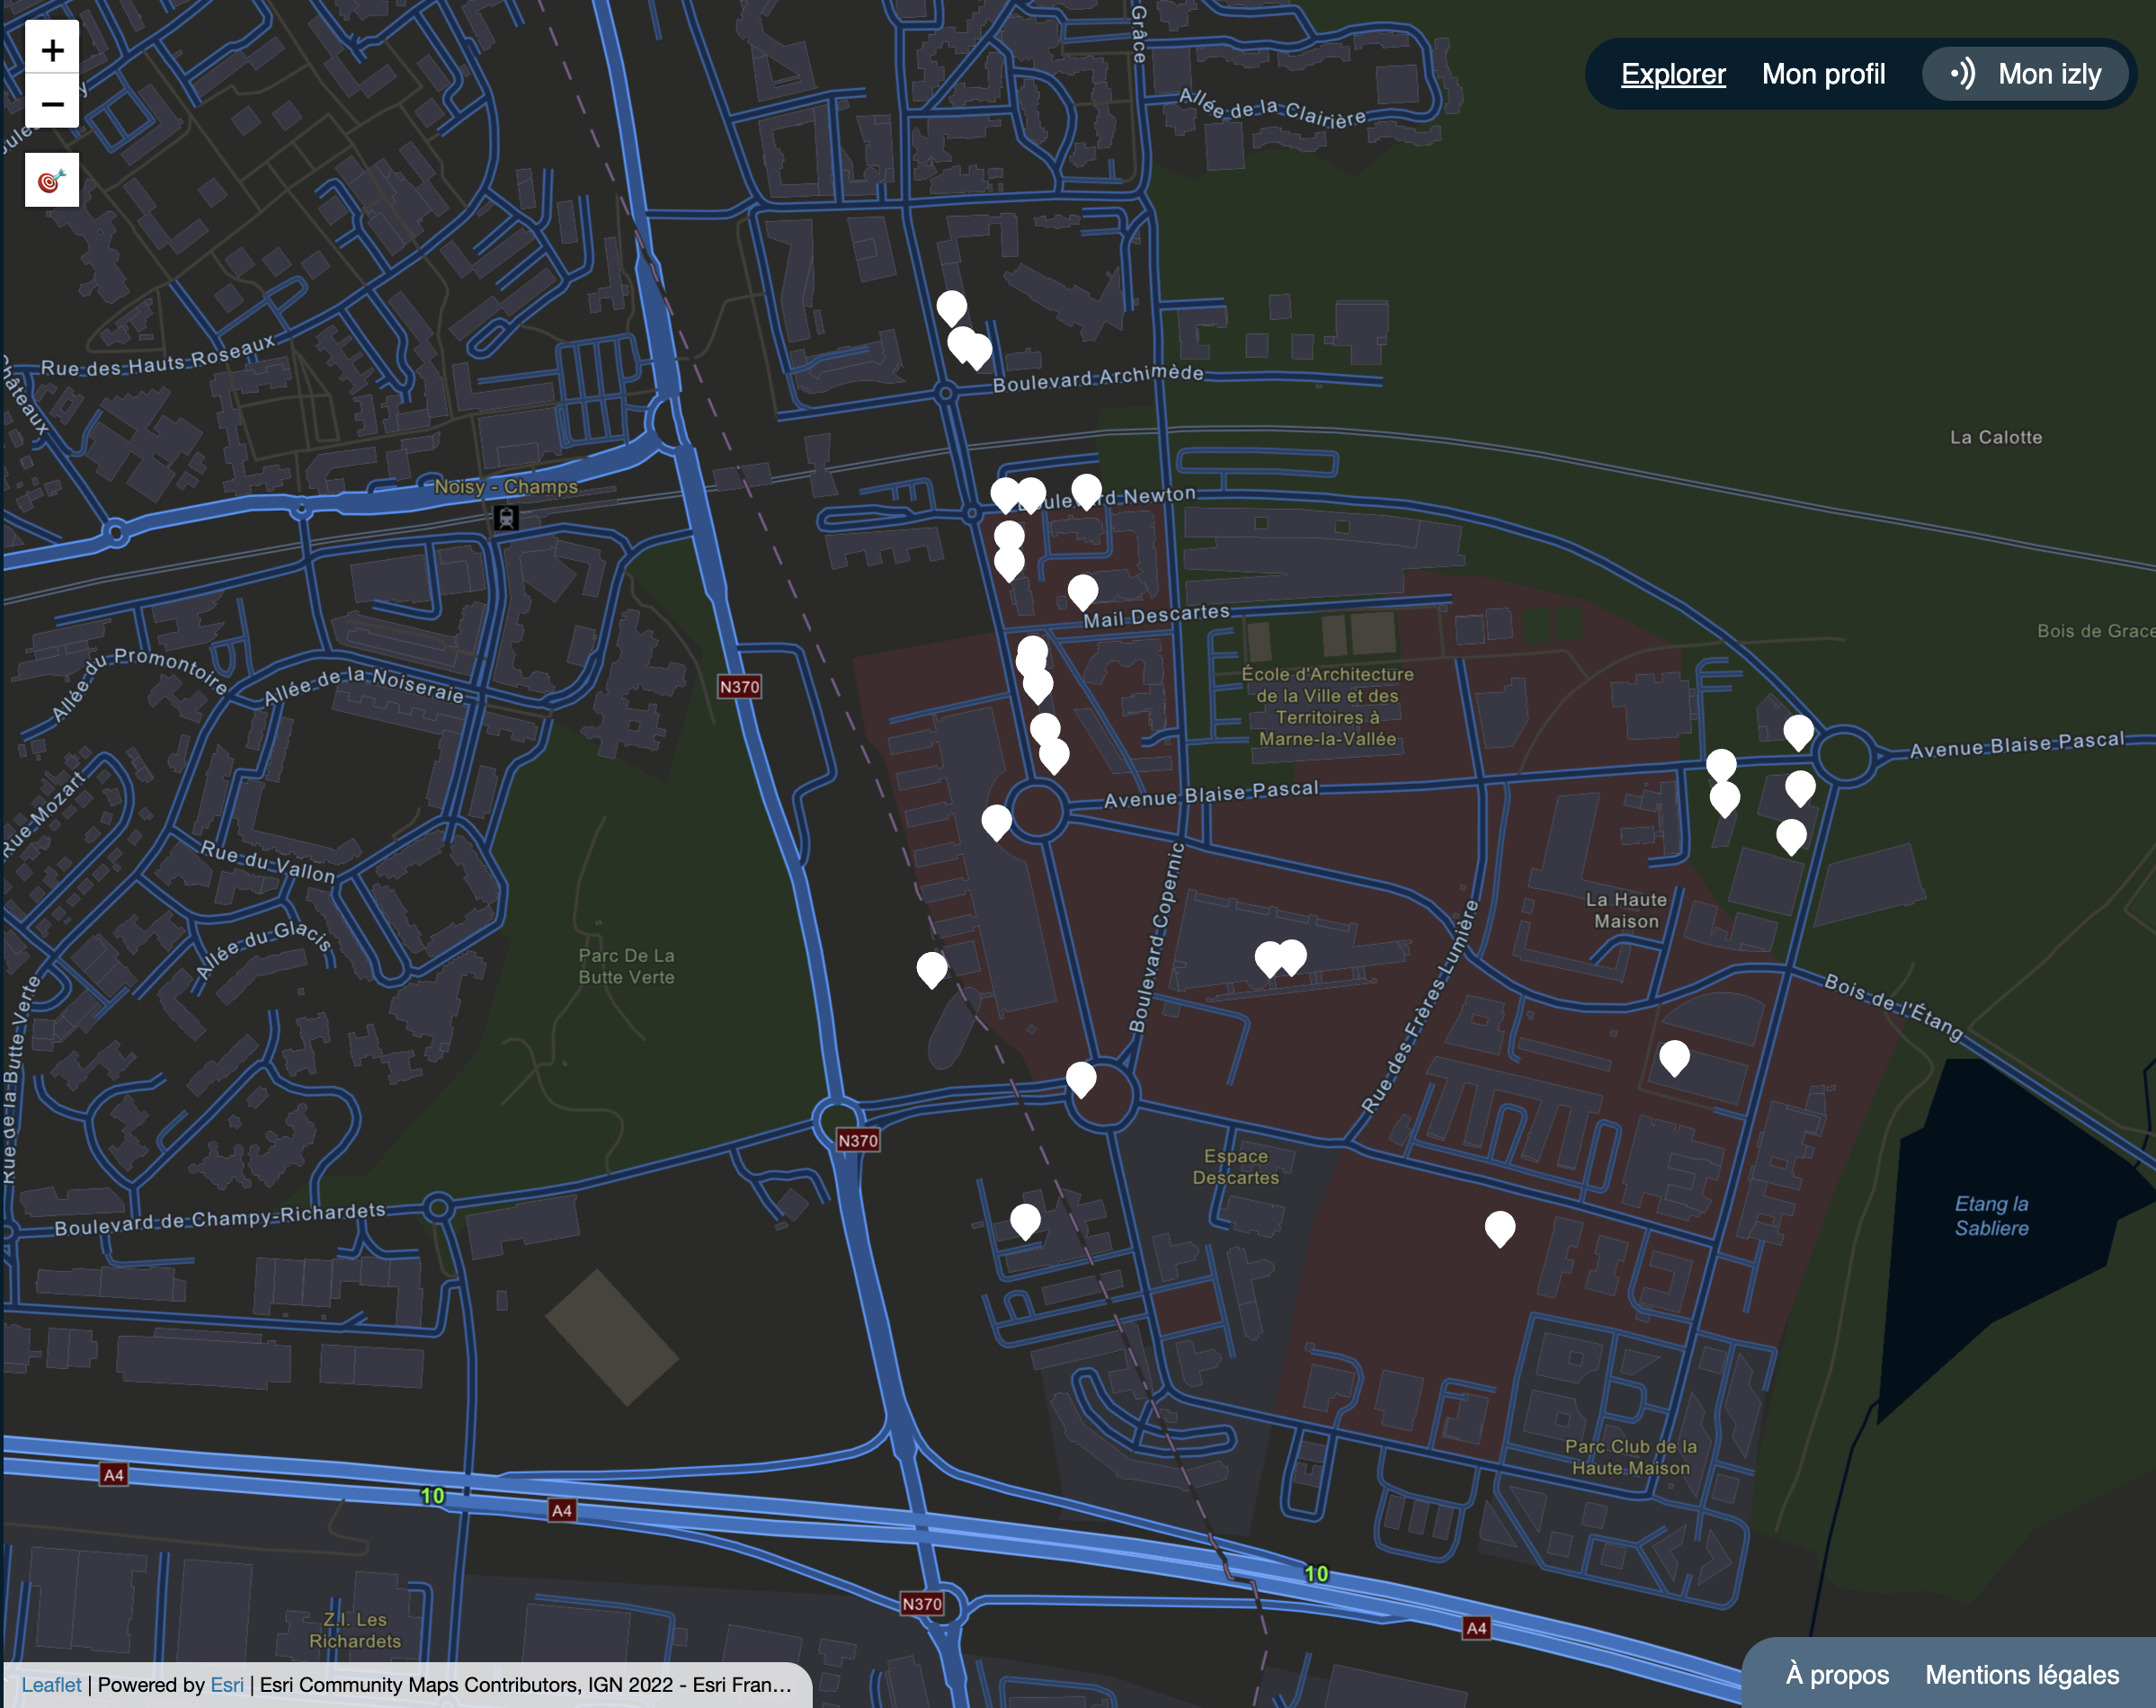Open Mentions légales link

2021,1674
